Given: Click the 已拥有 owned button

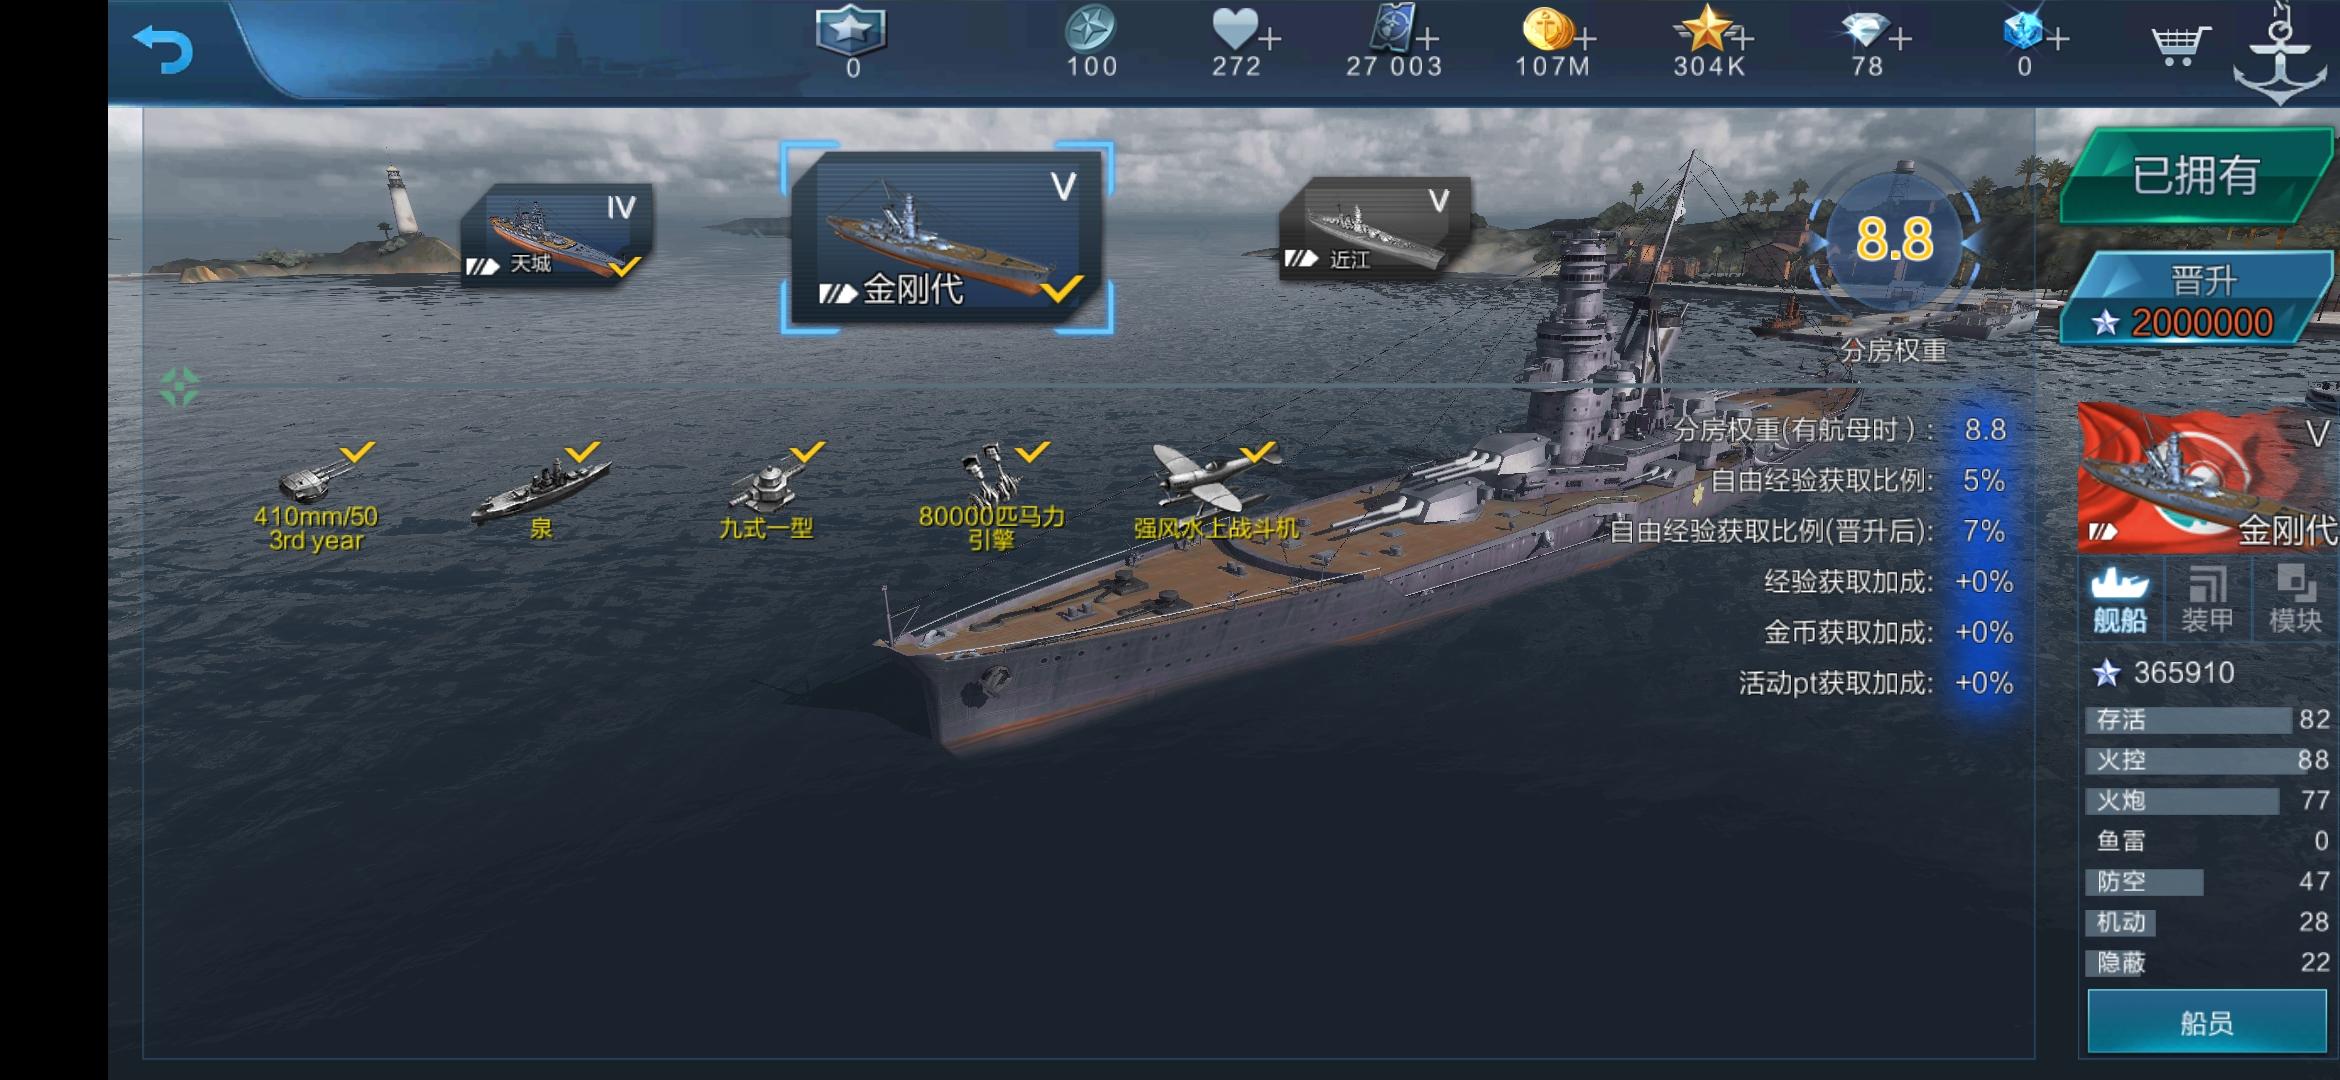Looking at the screenshot, I should pos(2196,176).
